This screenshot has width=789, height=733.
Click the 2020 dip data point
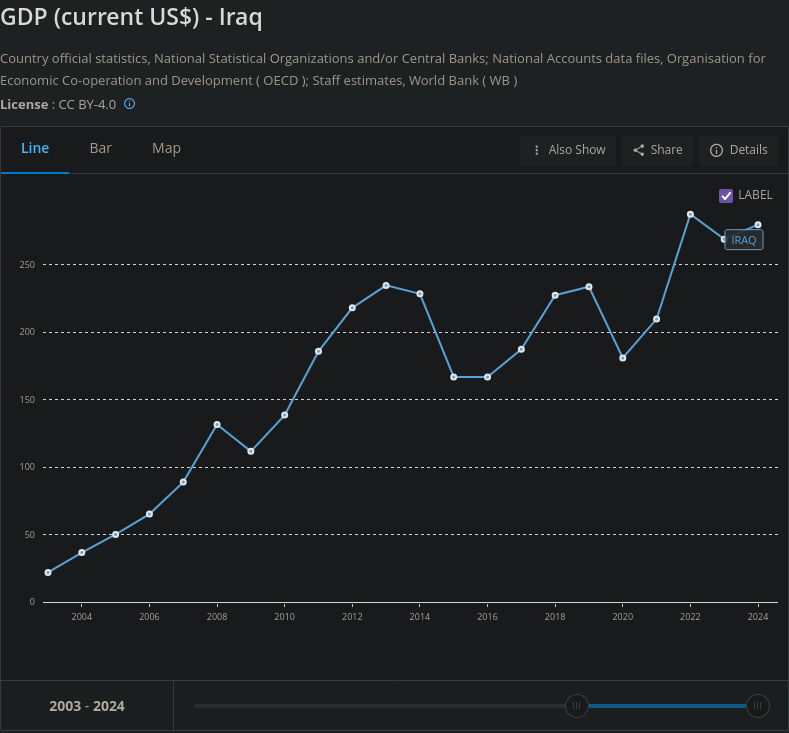pos(623,358)
